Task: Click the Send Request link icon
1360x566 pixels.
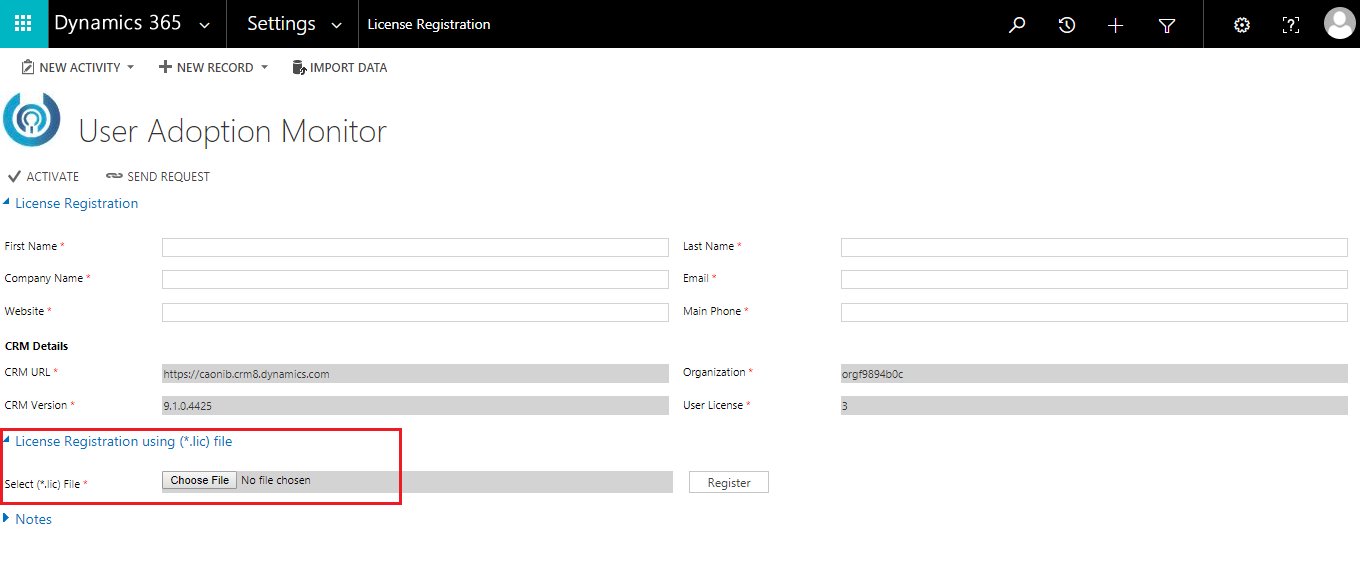Action: [114, 176]
